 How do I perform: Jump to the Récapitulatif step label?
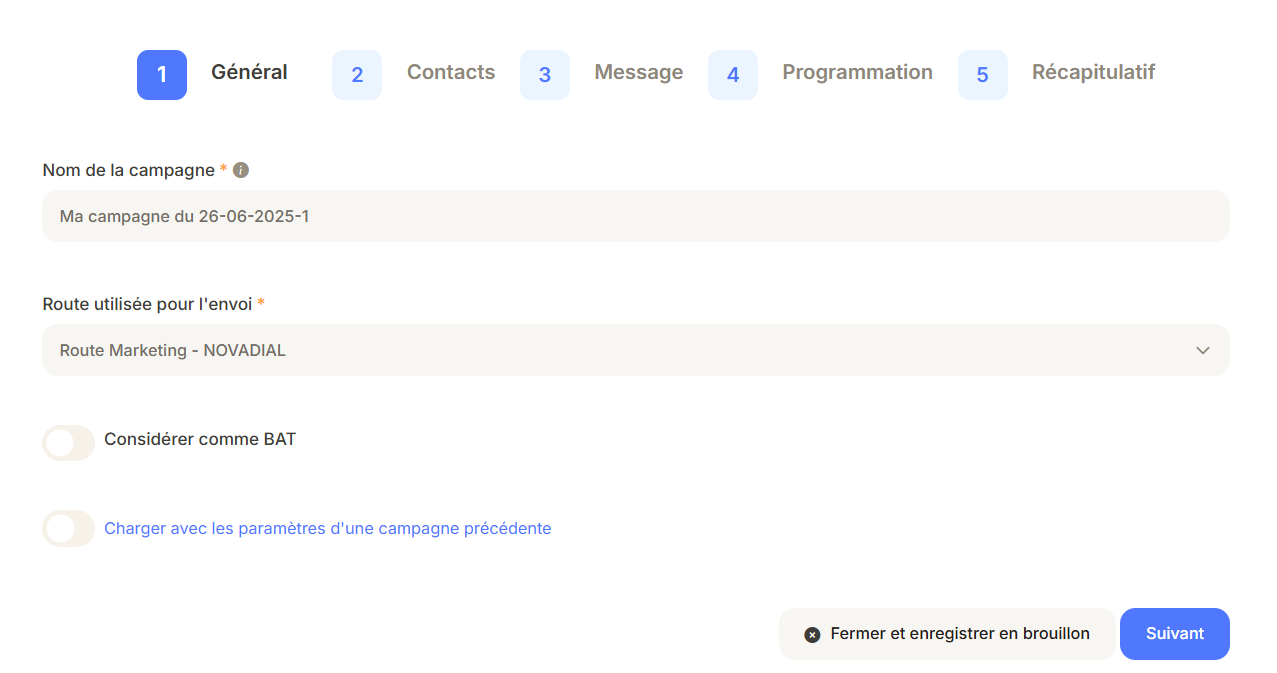click(1093, 72)
